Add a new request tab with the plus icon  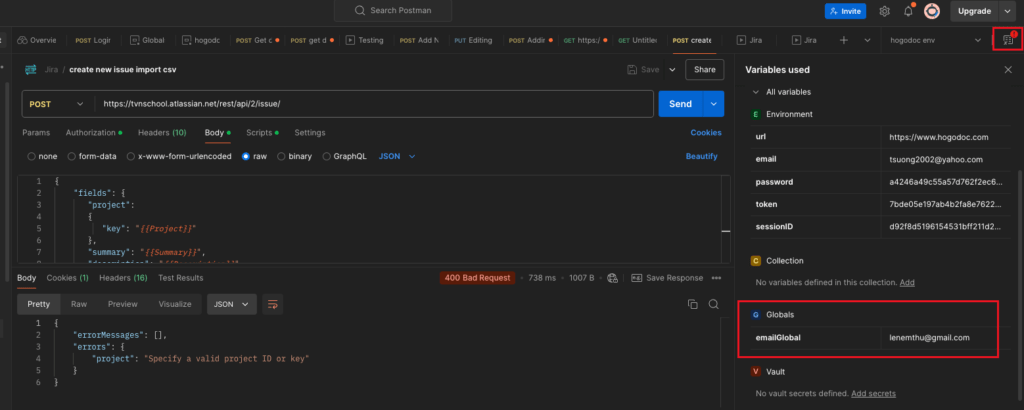(x=844, y=40)
